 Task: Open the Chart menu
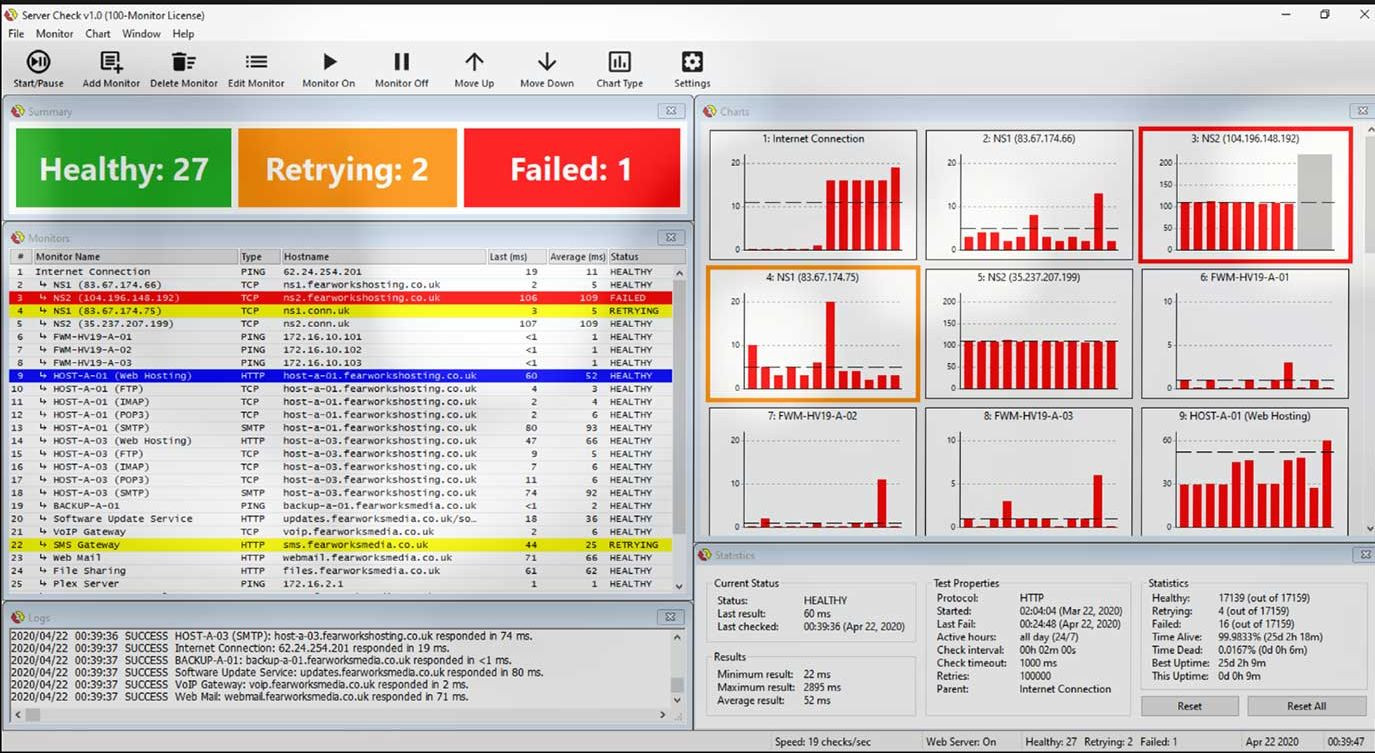point(98,33)
